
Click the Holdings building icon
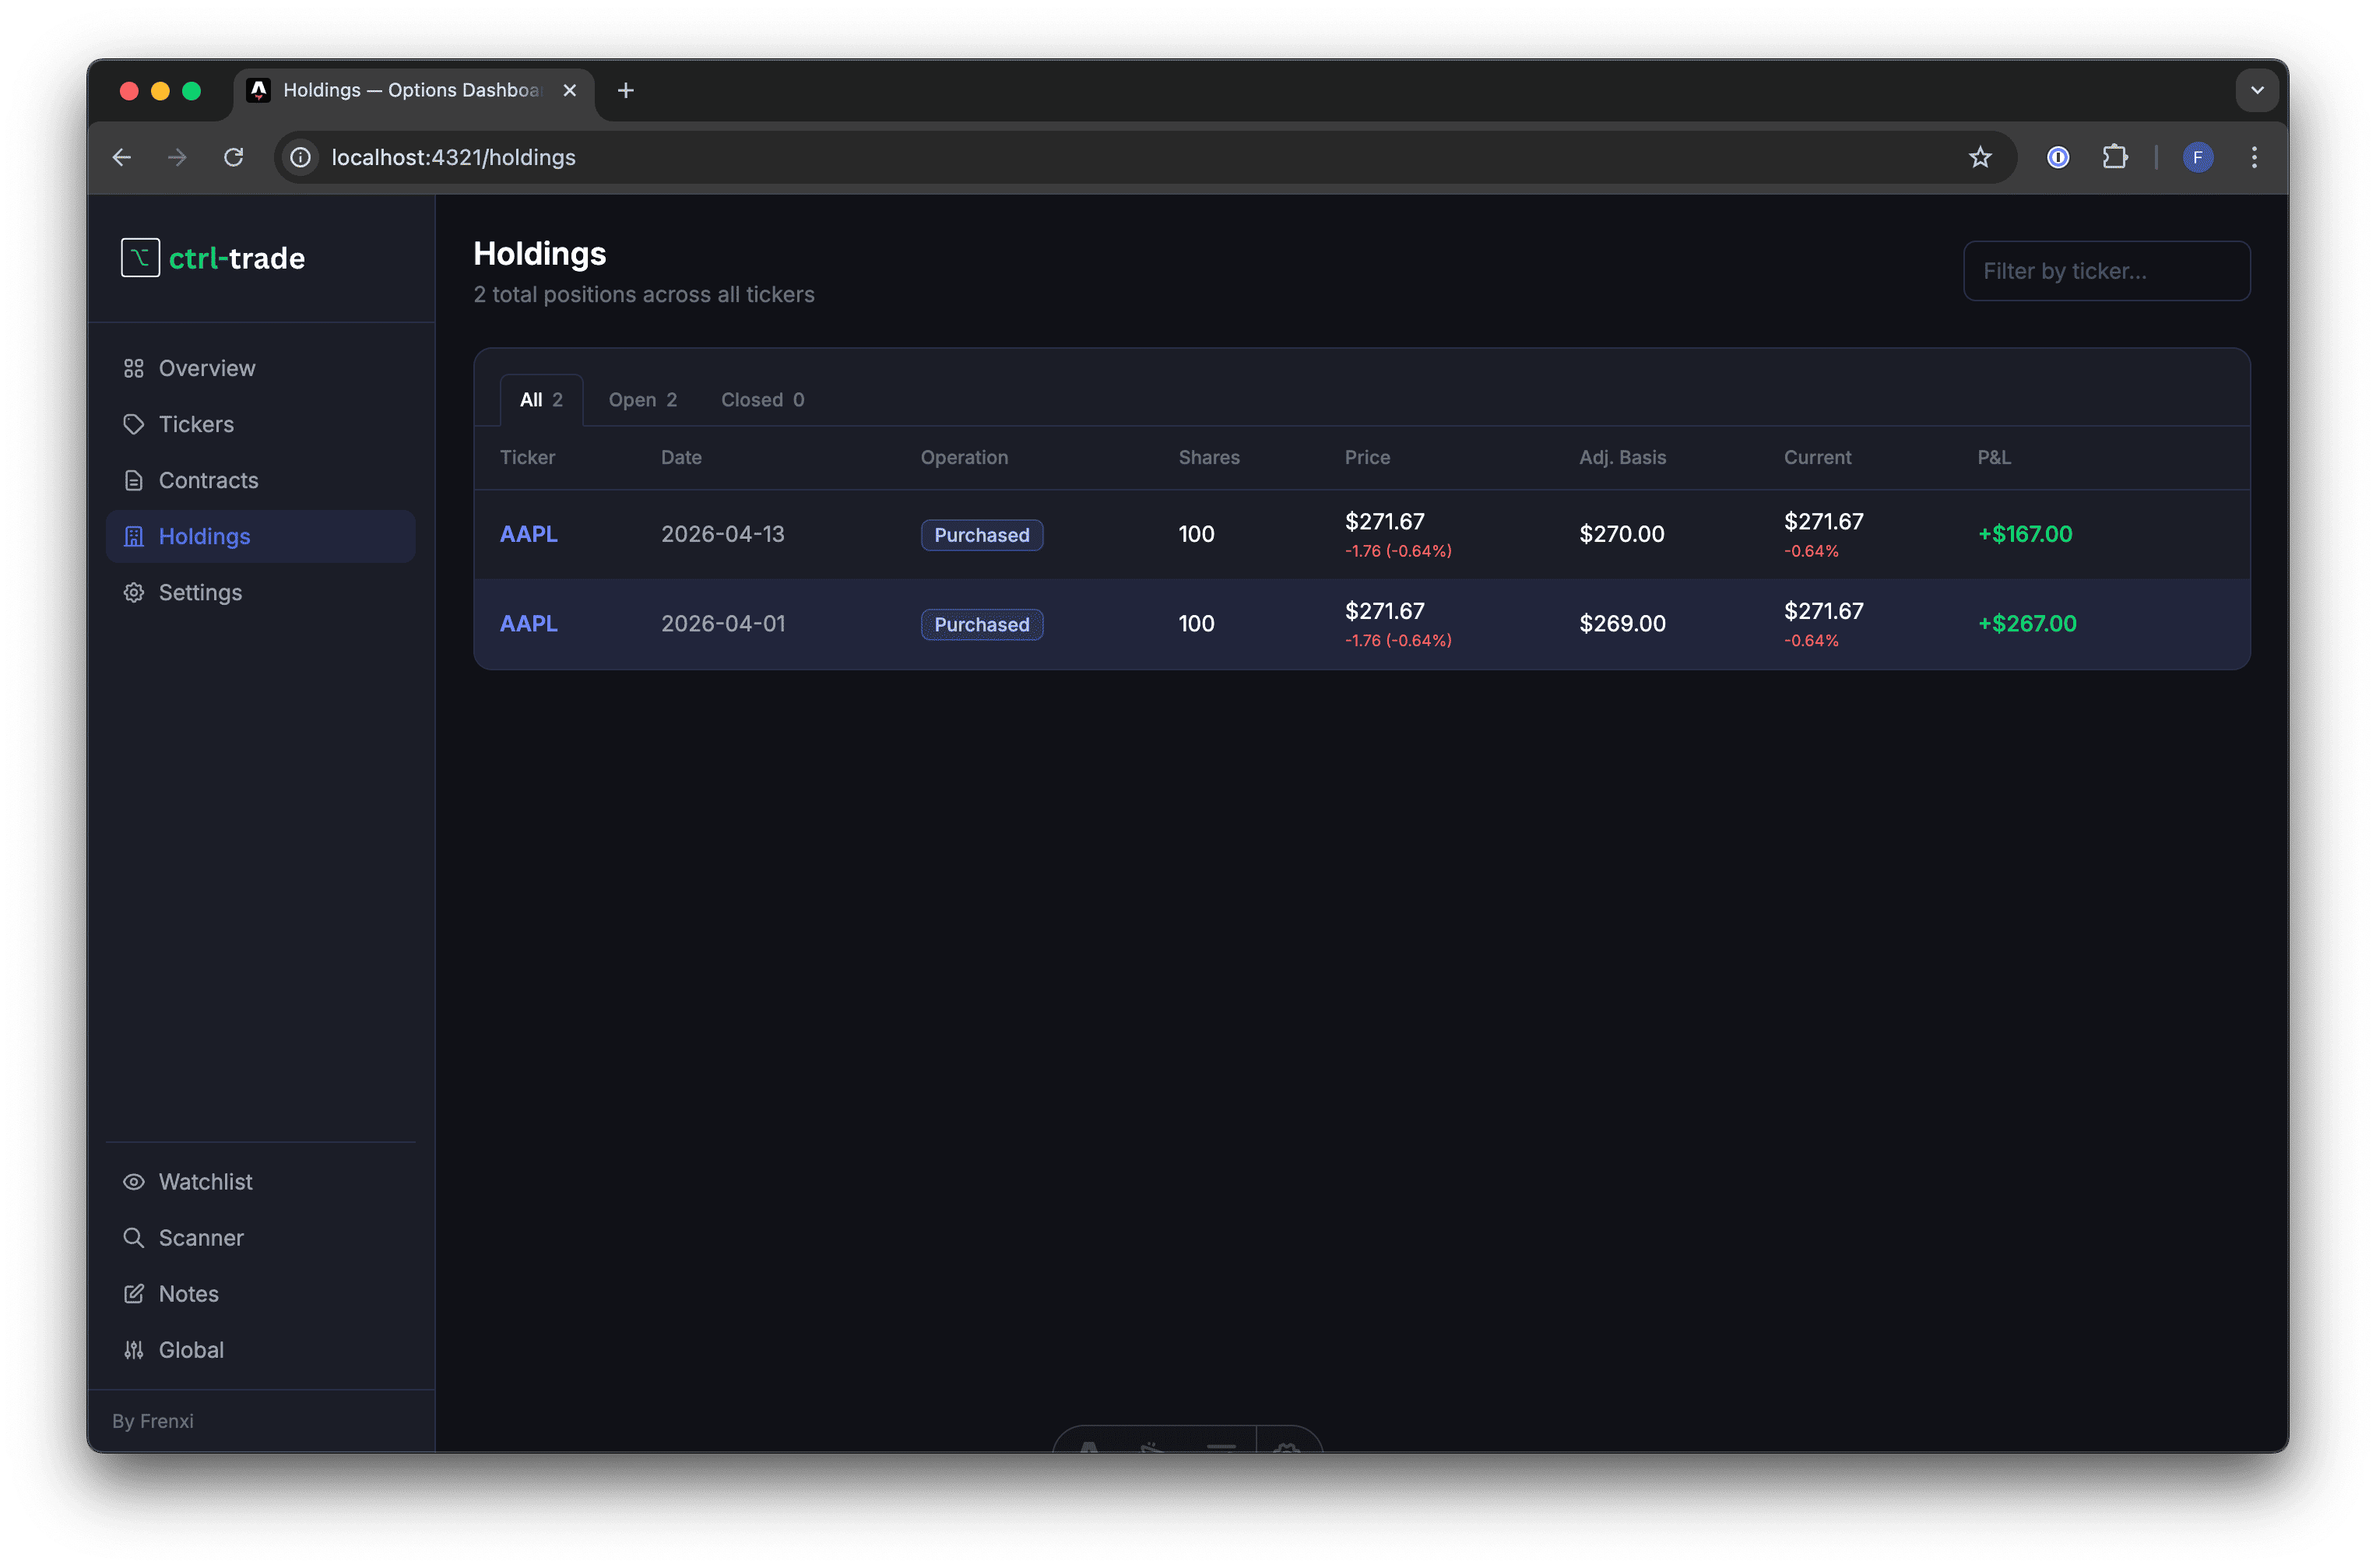coord(134,536)
